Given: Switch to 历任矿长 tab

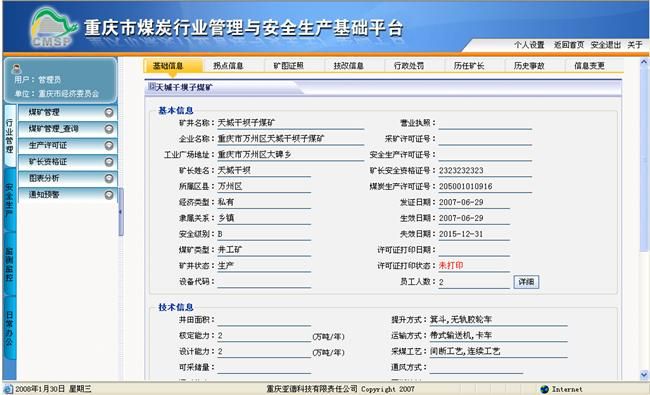Looking at the screenshot, I should tap(469, 66).
